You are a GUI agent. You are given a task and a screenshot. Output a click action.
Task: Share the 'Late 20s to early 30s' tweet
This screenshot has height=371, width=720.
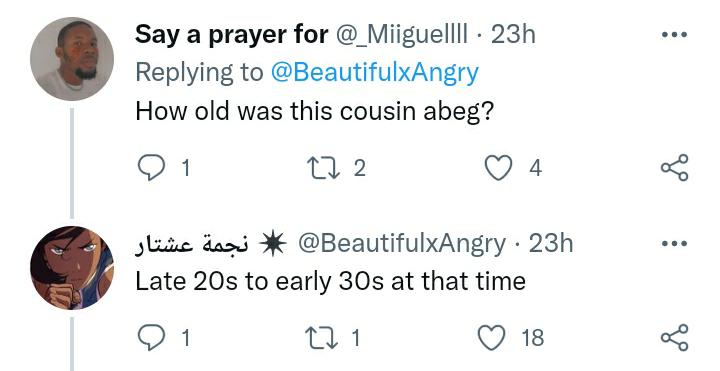pos(675,337)
